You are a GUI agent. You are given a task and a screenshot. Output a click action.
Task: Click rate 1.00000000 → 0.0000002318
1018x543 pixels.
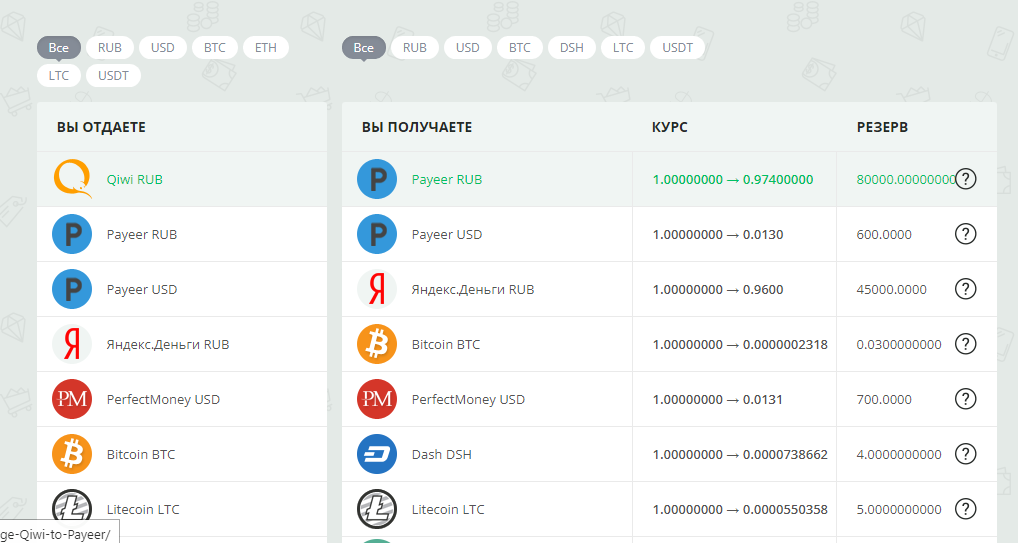pos(740,344)
